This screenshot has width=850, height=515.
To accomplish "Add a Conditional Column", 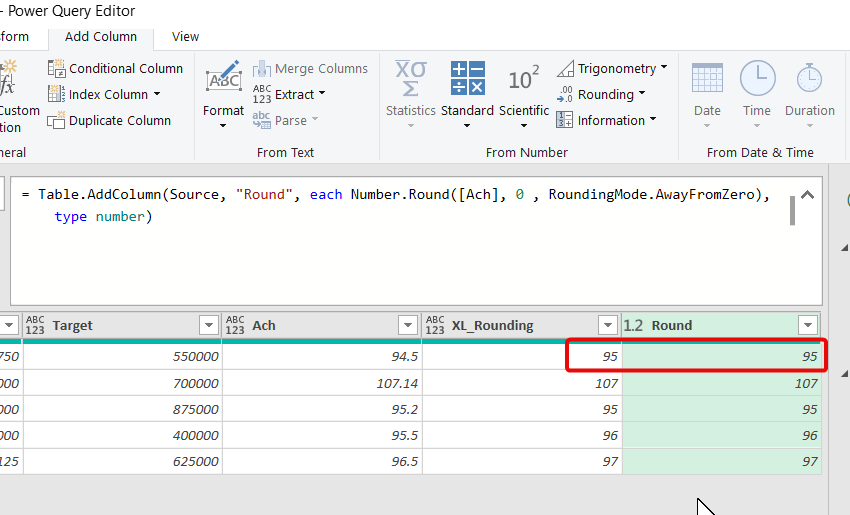I will pyautogui.click(x=115, y=69).
